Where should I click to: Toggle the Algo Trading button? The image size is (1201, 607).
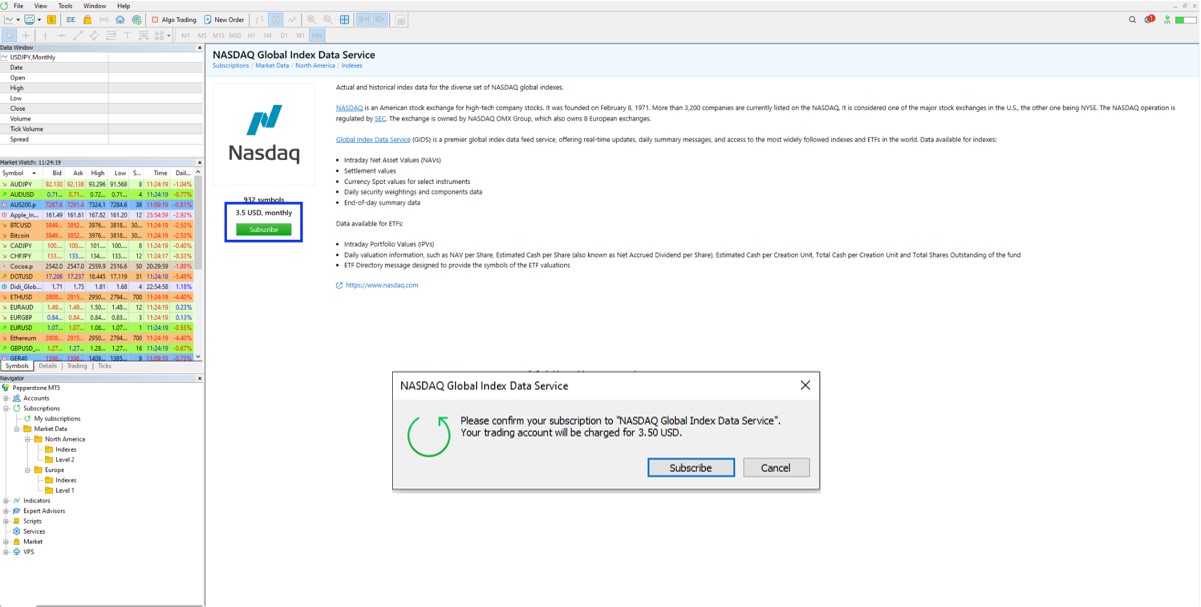[x=175, y=19]
